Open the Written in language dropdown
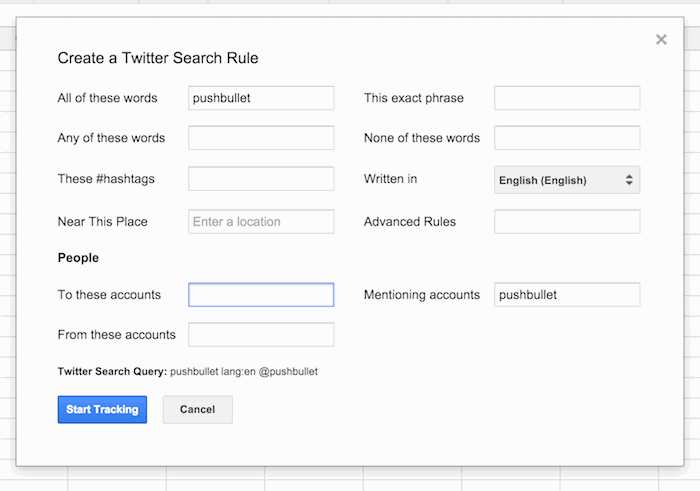700x491 pixels. coord(567,180)
